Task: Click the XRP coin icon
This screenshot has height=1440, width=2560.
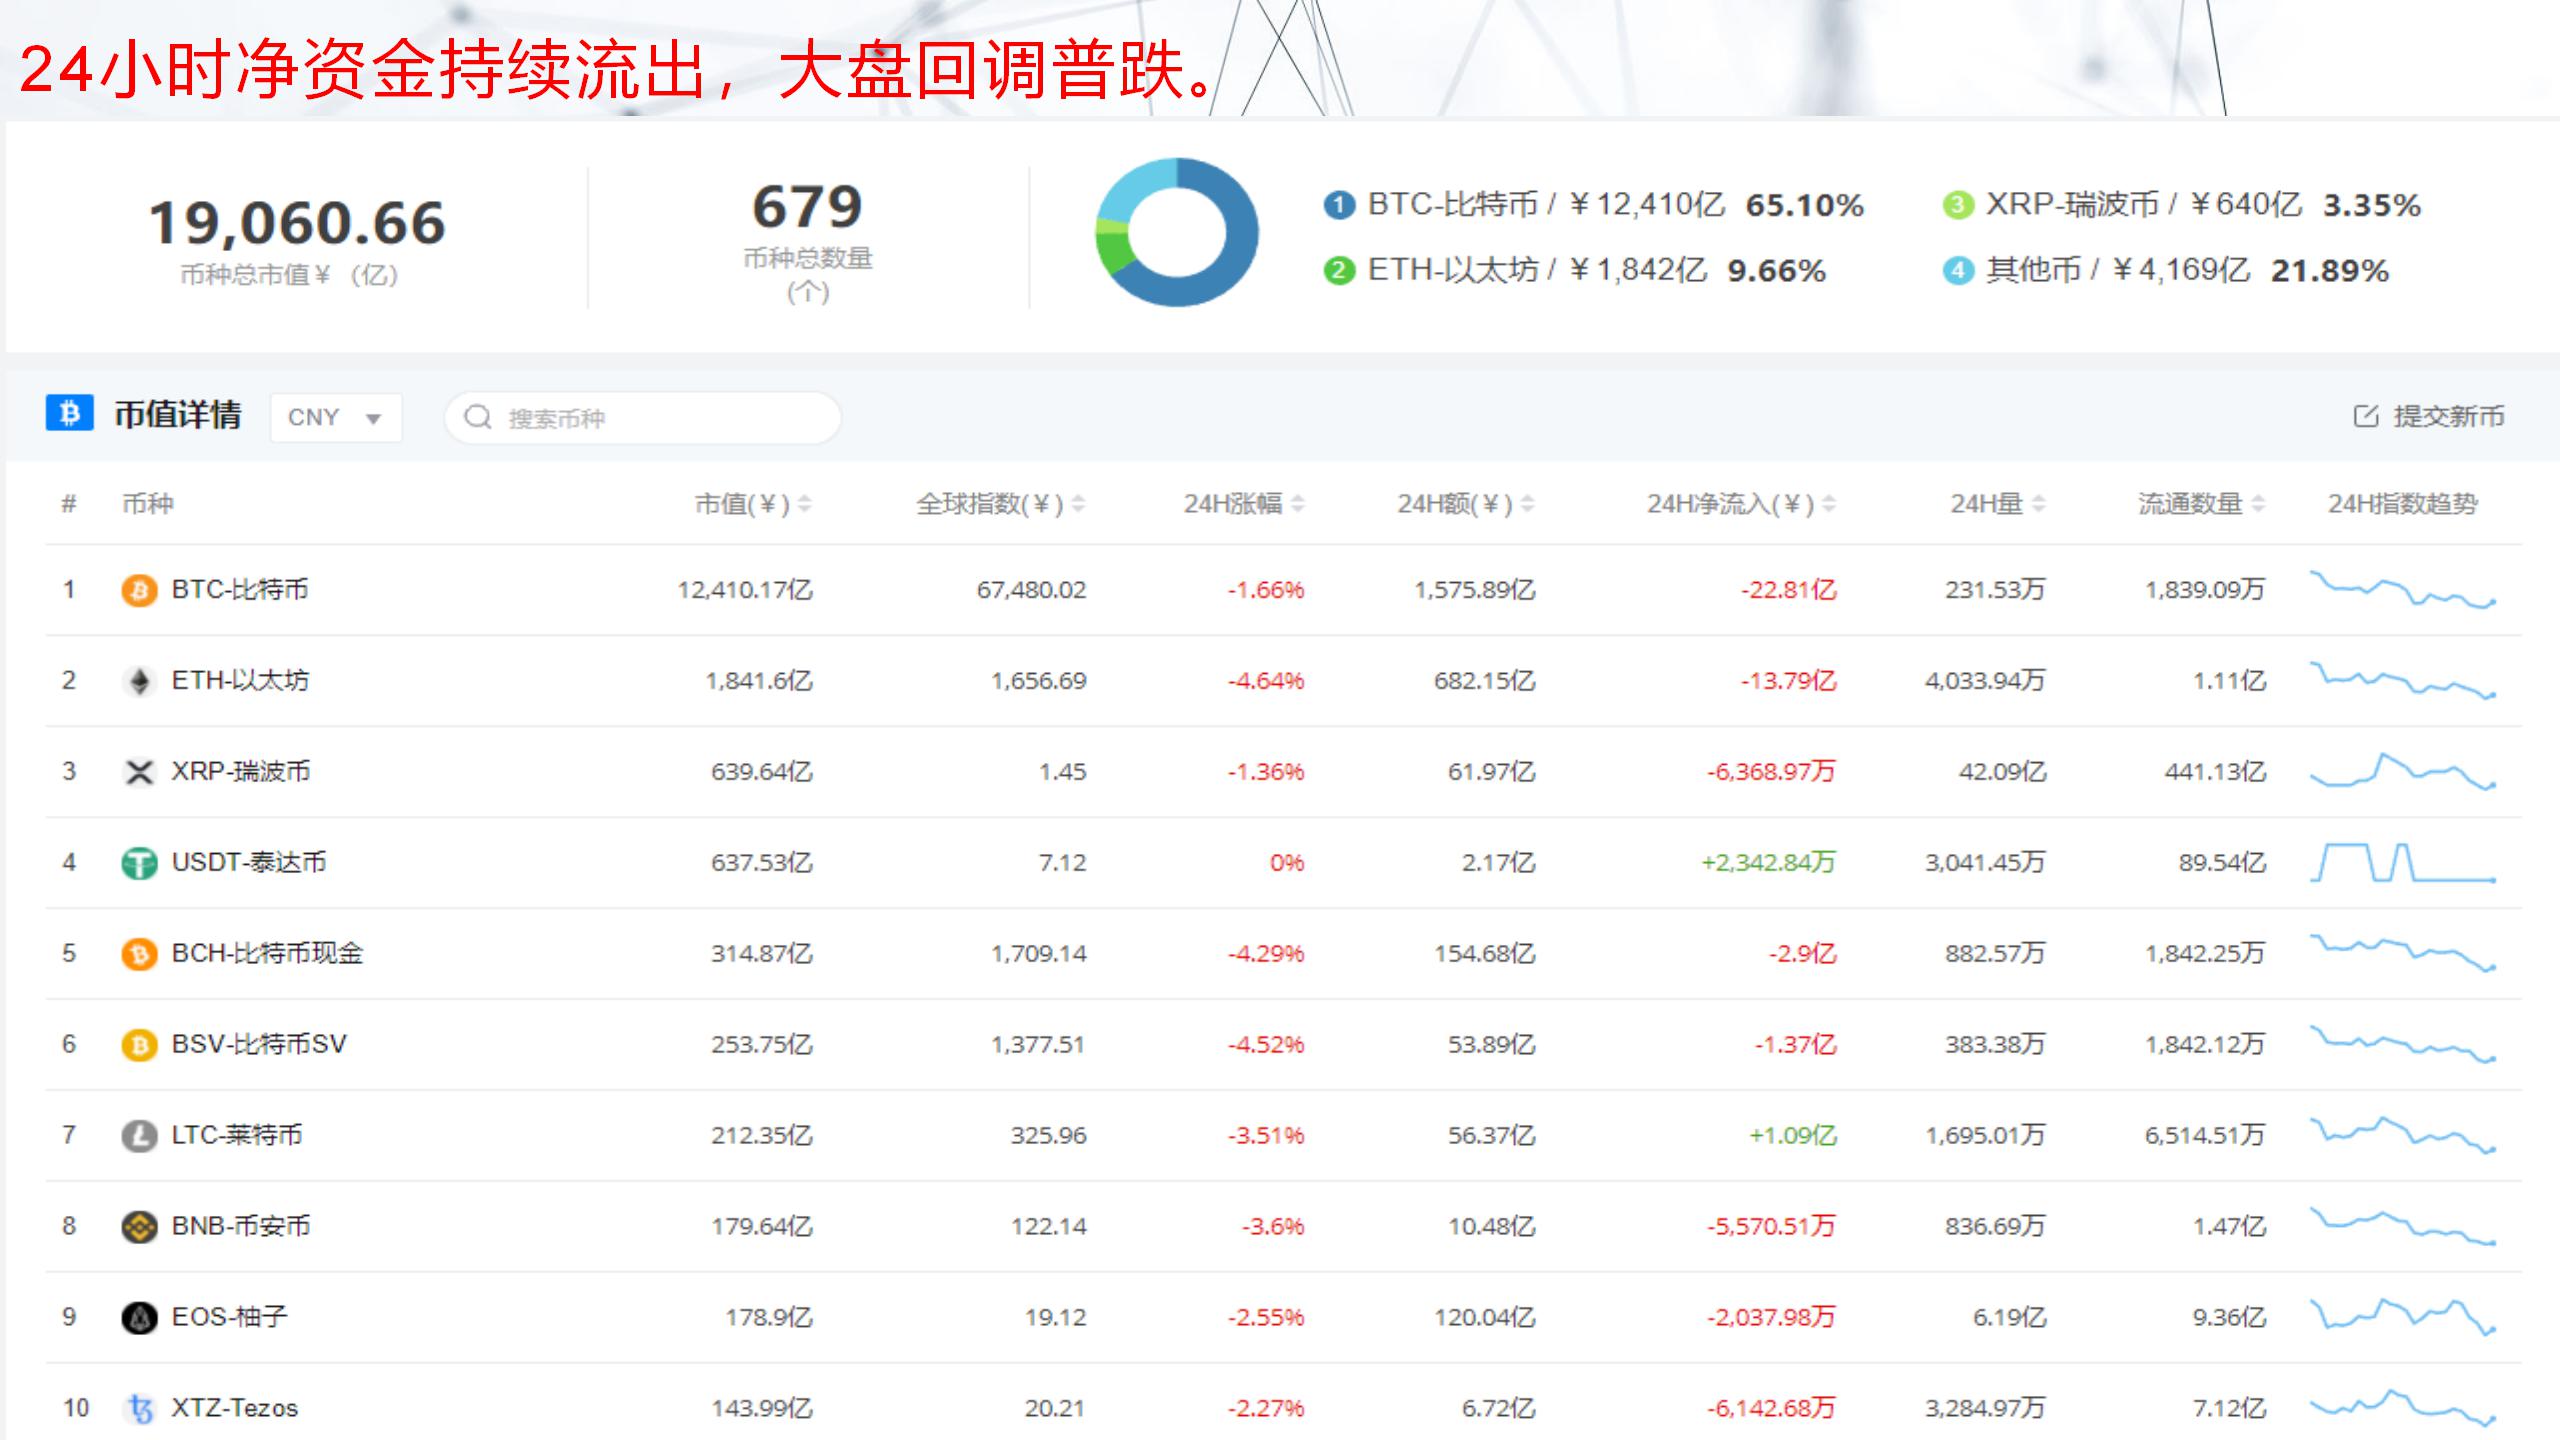Action: point(139,772)
